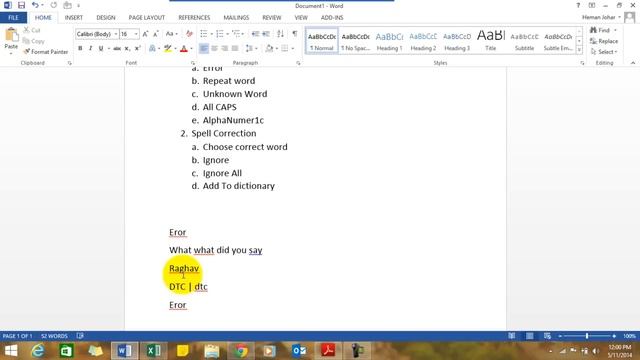Image resolution: width=640 pixels, height=360 pixels.
Task: Toggle Center paragraph alignment
Action: tap(214, 49)
